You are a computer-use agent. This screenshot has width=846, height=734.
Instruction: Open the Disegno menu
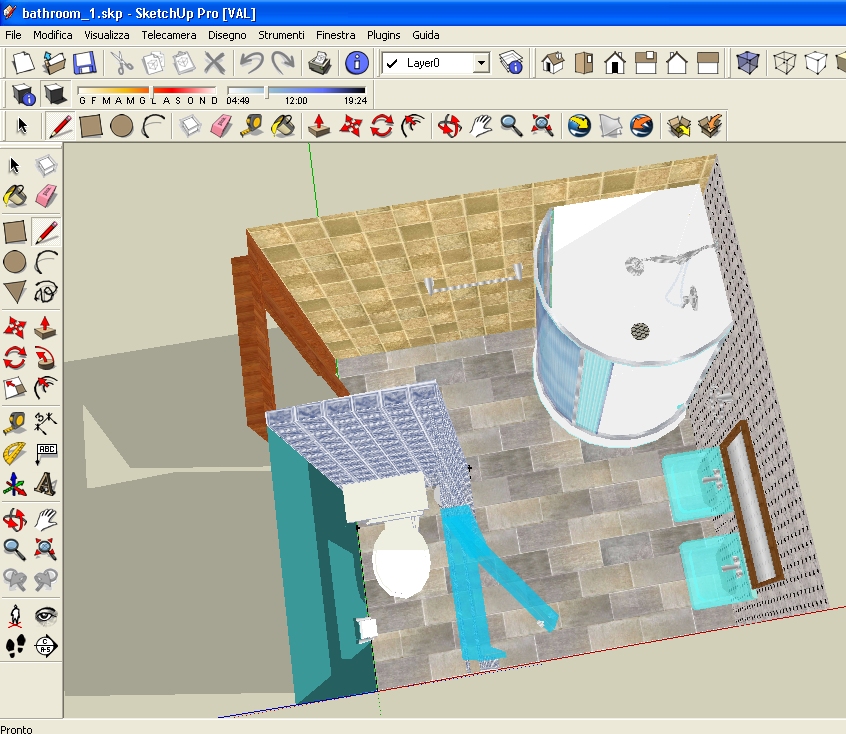227,35
